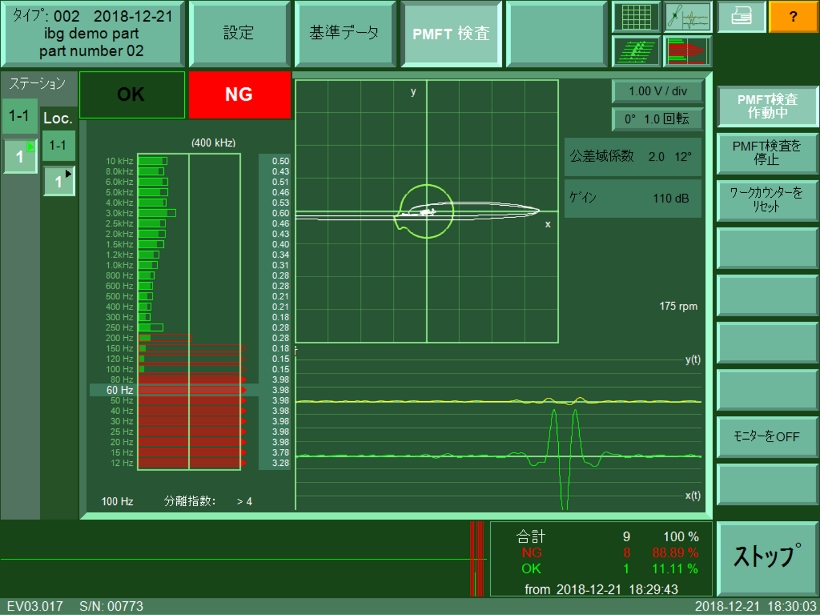820x615 pixels.
Task: Open help with the orange question mark
Action: coord(793,17)
